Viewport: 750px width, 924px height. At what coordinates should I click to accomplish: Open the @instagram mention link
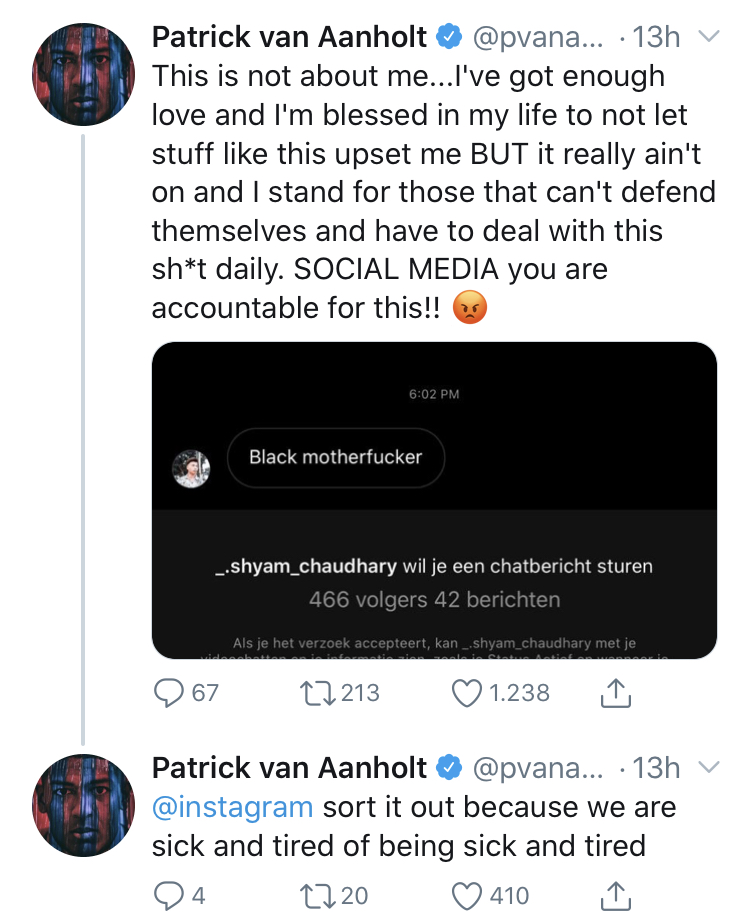(232, 807)
